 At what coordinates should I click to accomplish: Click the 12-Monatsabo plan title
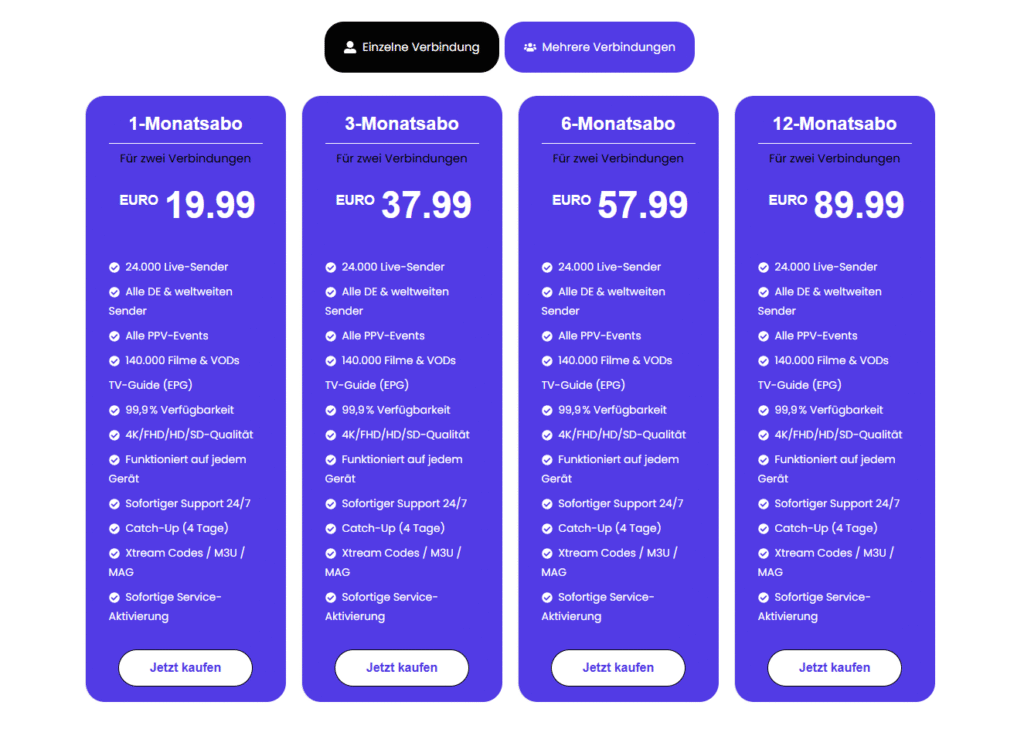(834, 124)
